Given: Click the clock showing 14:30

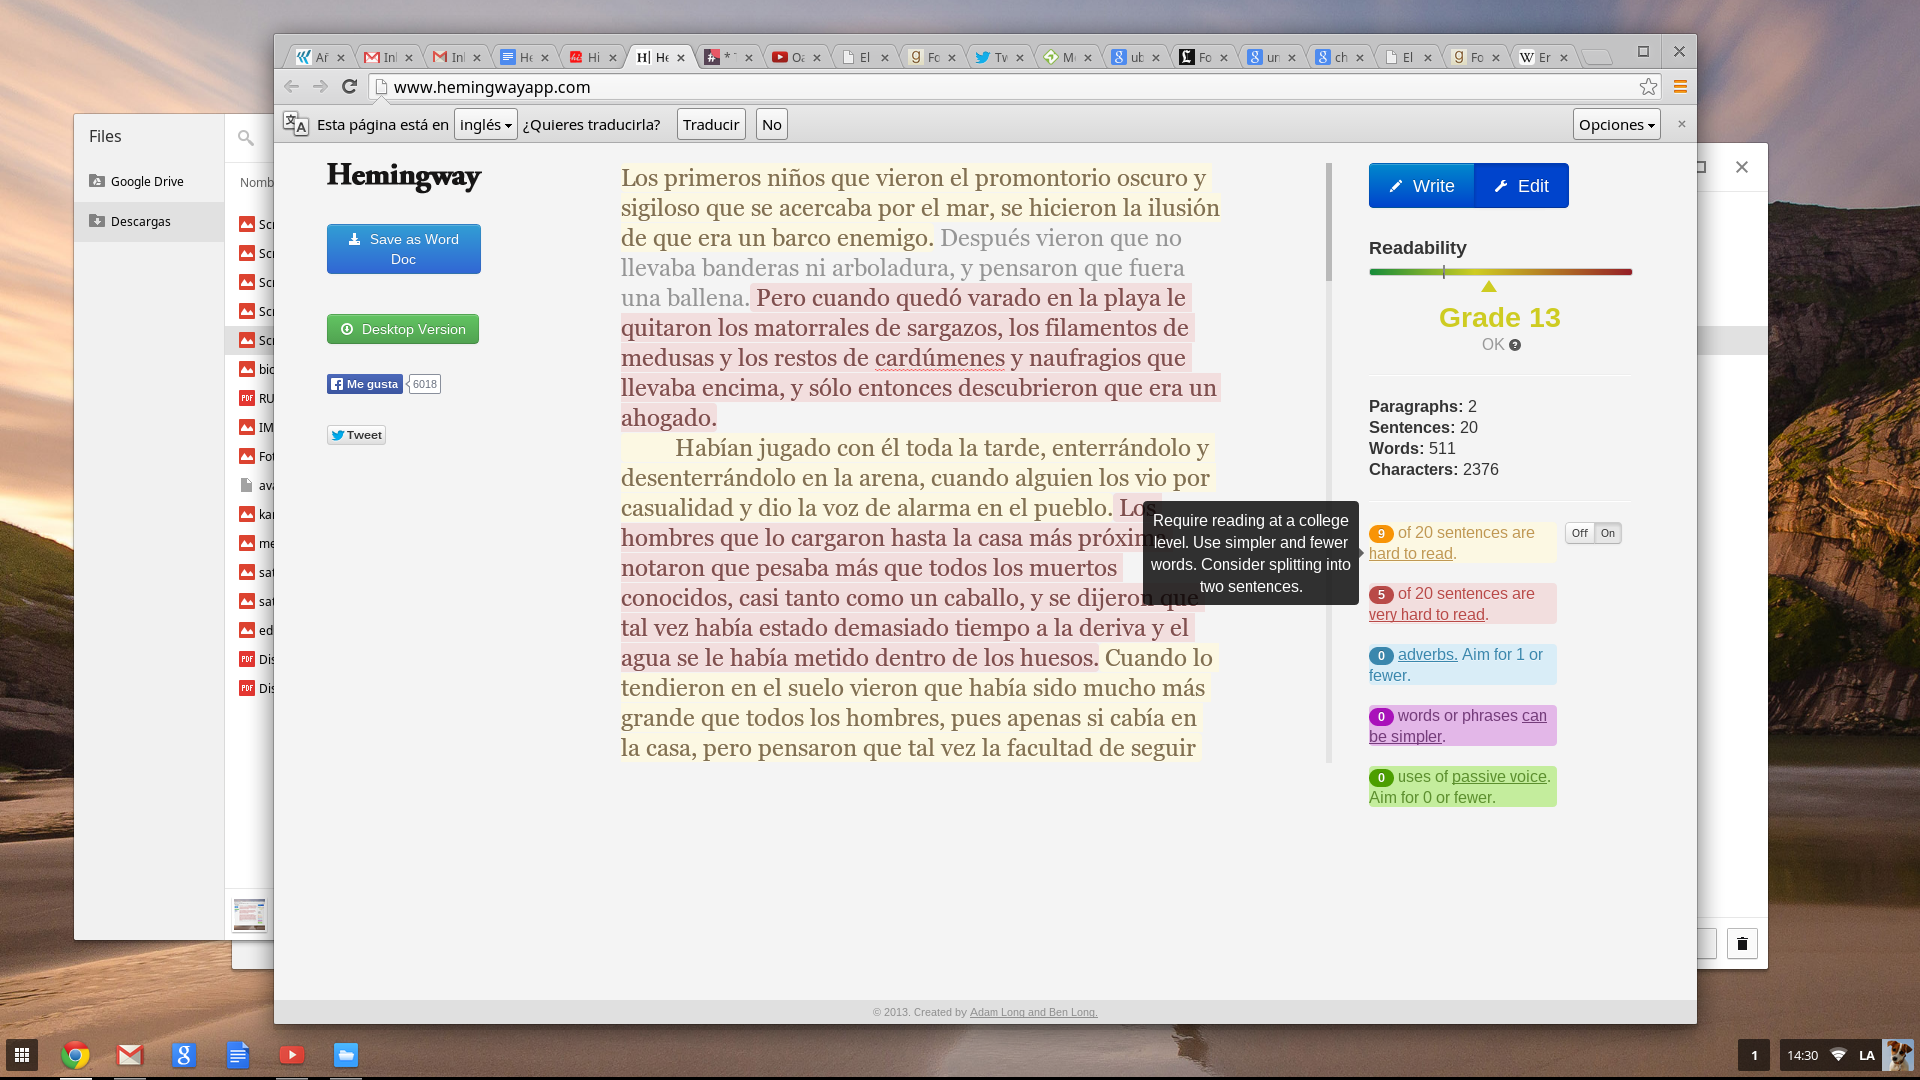Looking at the screenshot, I should click(x=1802, y=1055).
